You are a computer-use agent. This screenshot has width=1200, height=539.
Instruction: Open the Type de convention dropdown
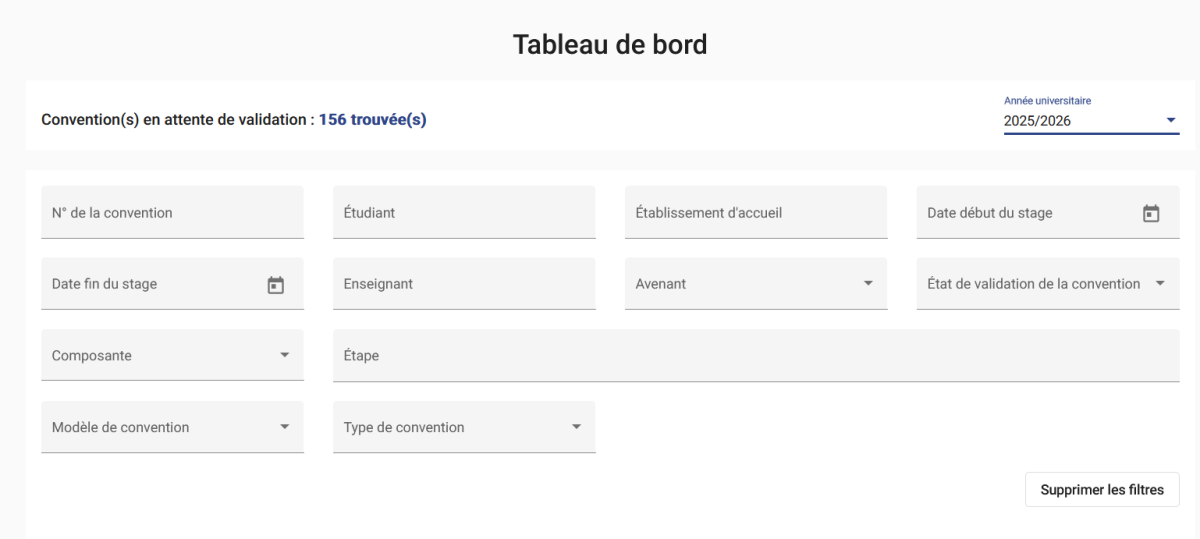point(464,427)
